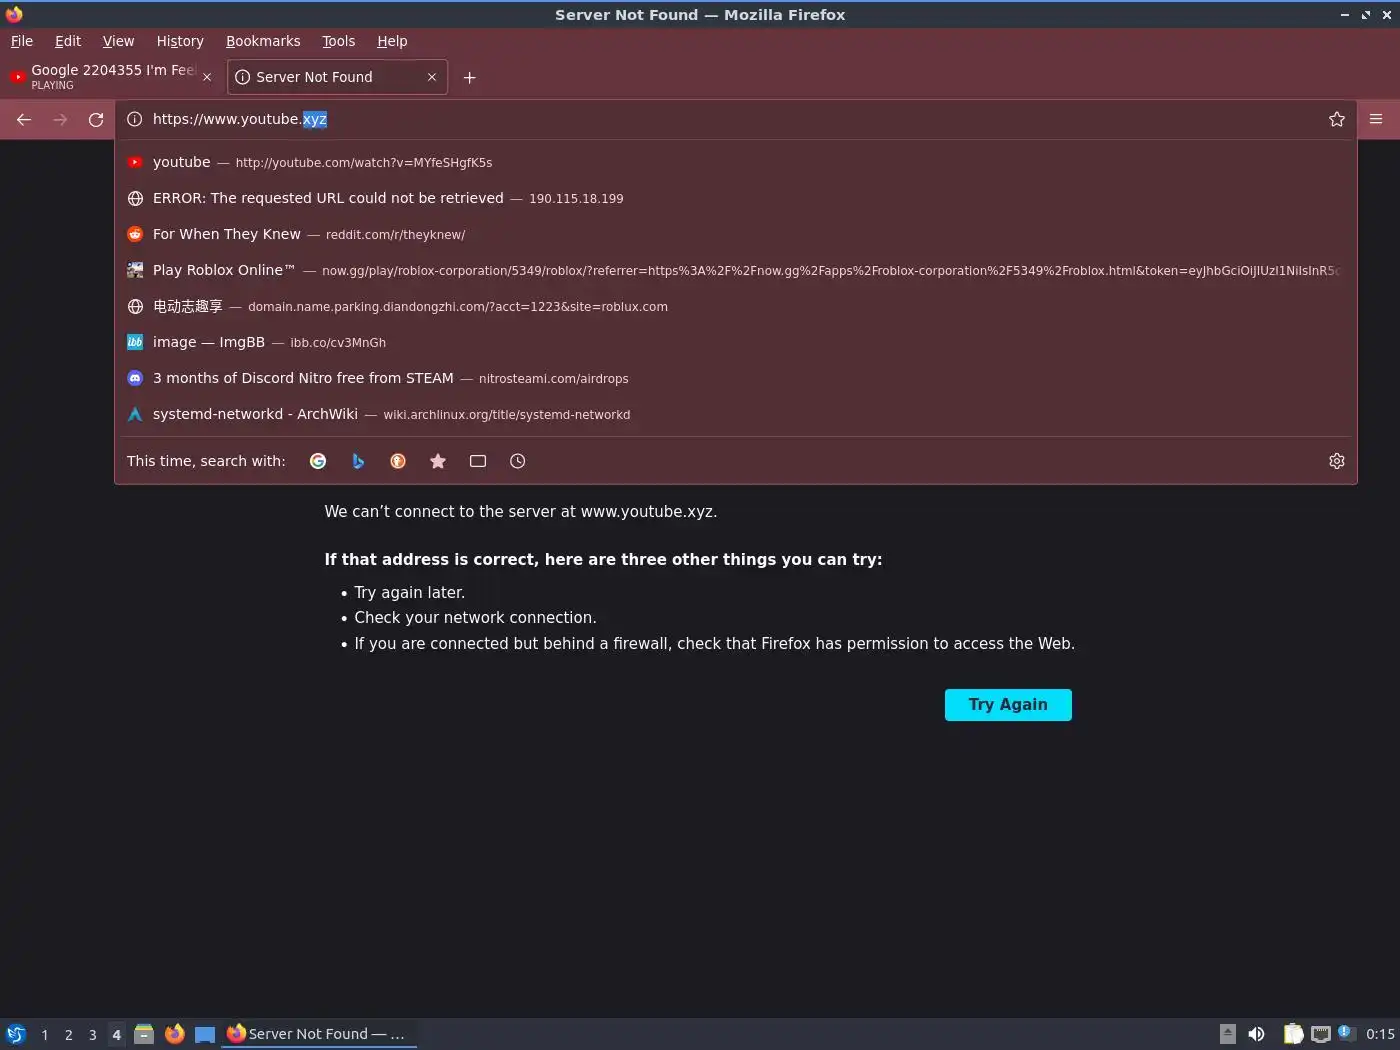Open a new tab with plus button
The height and width of the screenshot is (1050, 1400).
point(470,78)
